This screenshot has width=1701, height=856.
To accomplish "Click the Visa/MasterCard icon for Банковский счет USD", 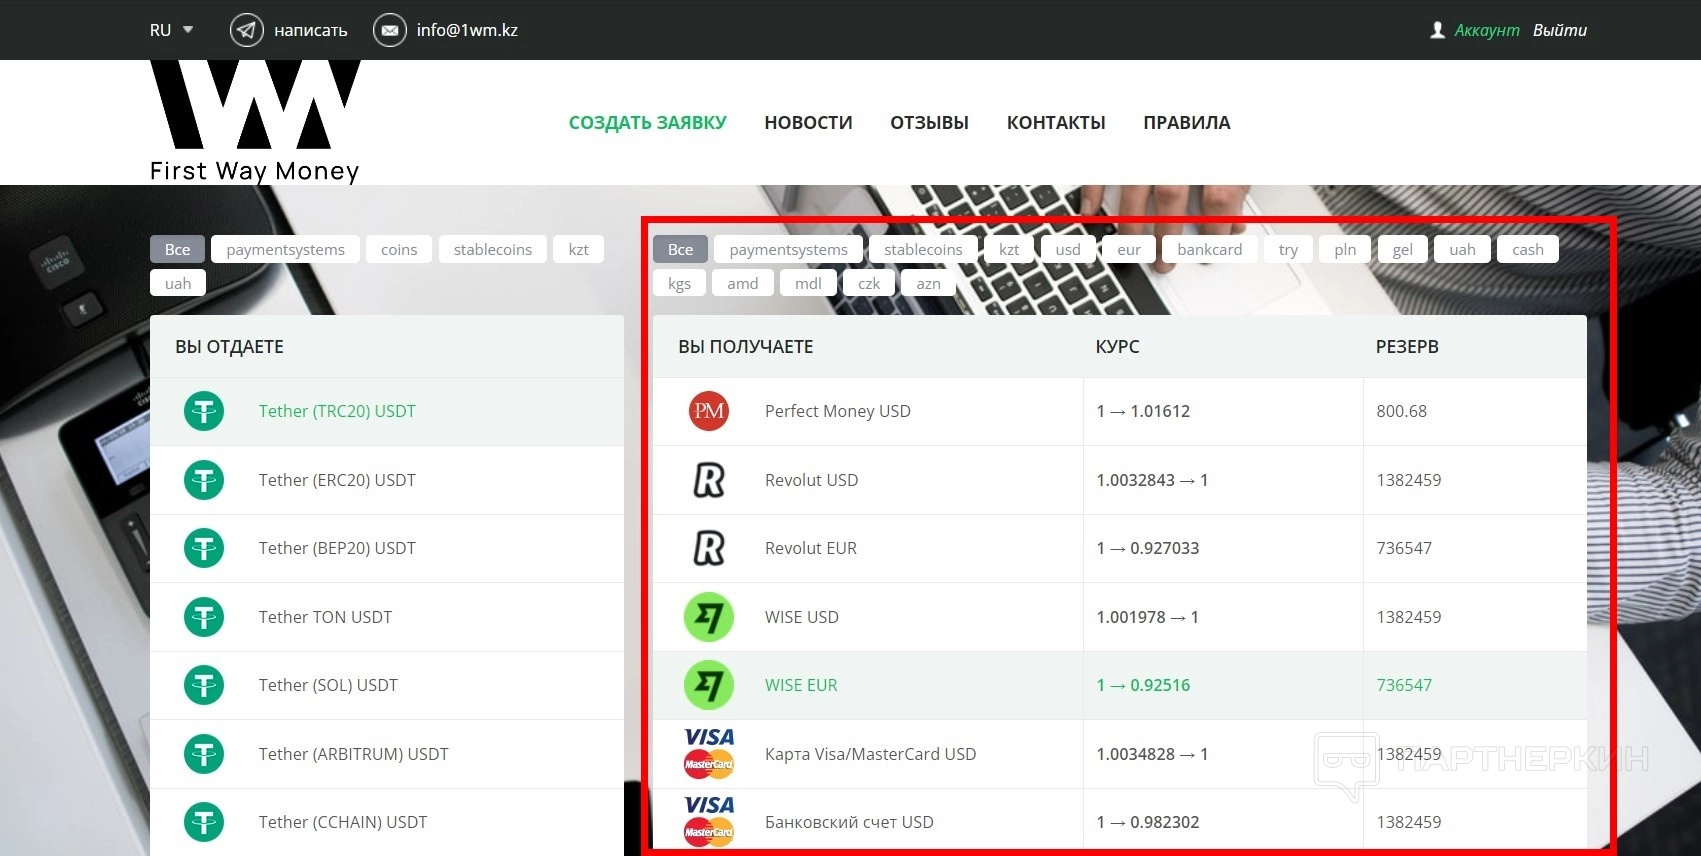I will tap(709, 822).
